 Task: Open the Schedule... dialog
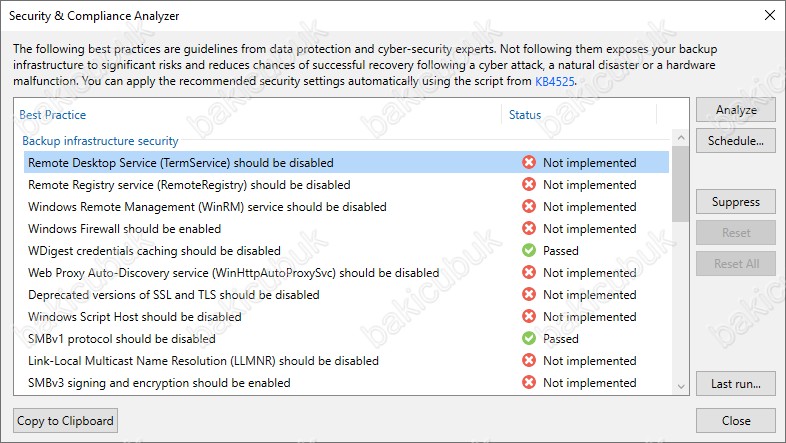(x=735, y=141)
